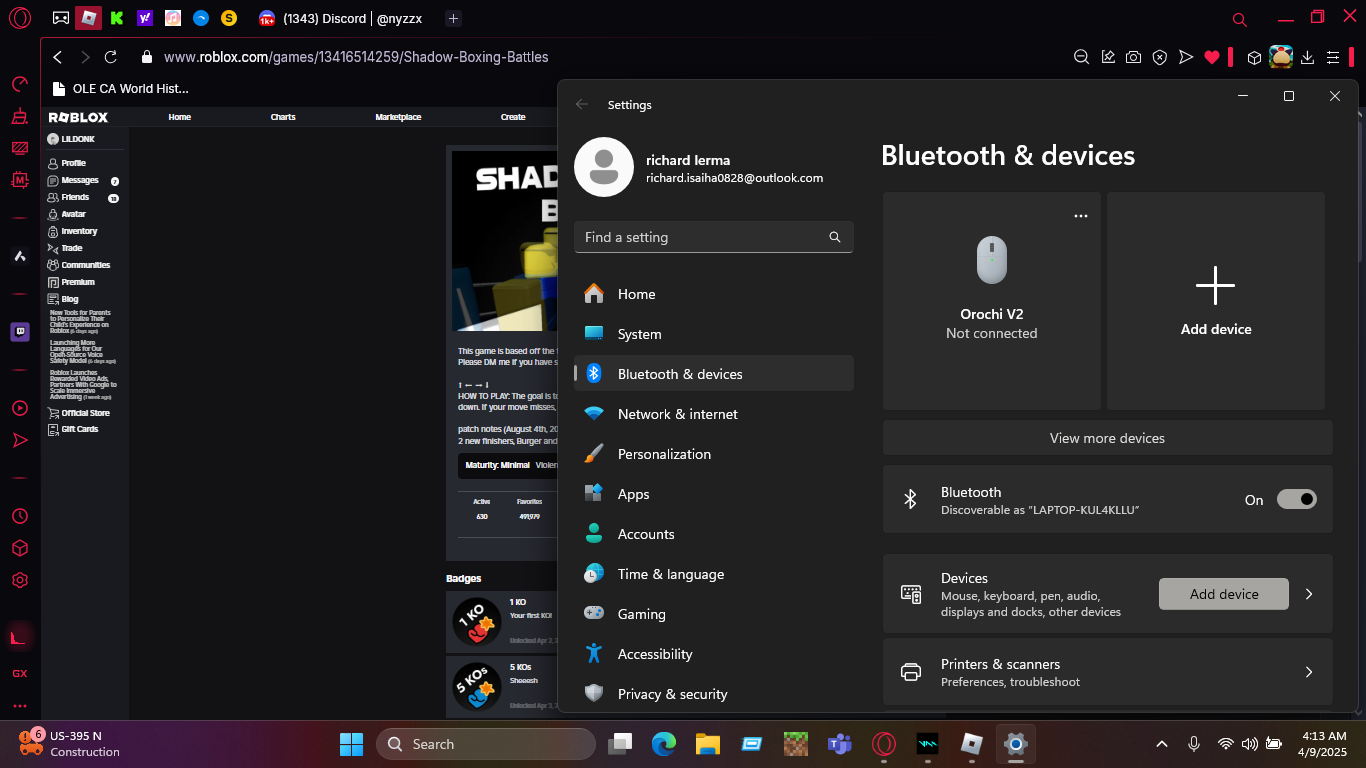Select Create in Roblox header
Viewport: 1366px width, 768px height.
513,117
